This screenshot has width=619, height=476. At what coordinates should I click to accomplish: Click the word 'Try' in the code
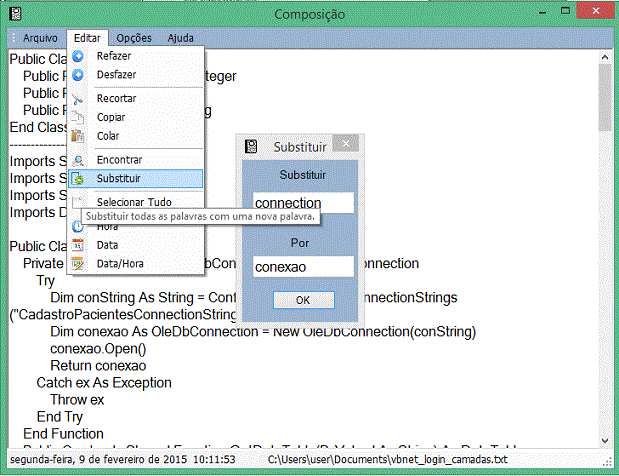[x=45, y=281]
